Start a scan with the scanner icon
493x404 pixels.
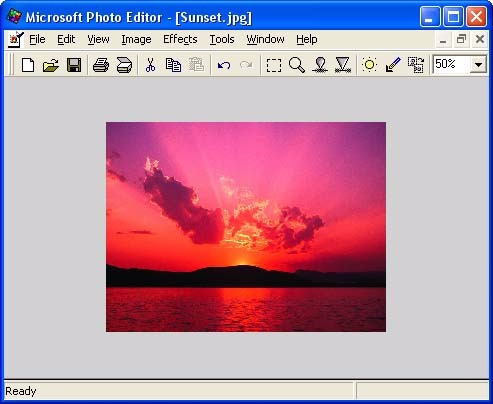pyautogui.click(x=124, y=65)
